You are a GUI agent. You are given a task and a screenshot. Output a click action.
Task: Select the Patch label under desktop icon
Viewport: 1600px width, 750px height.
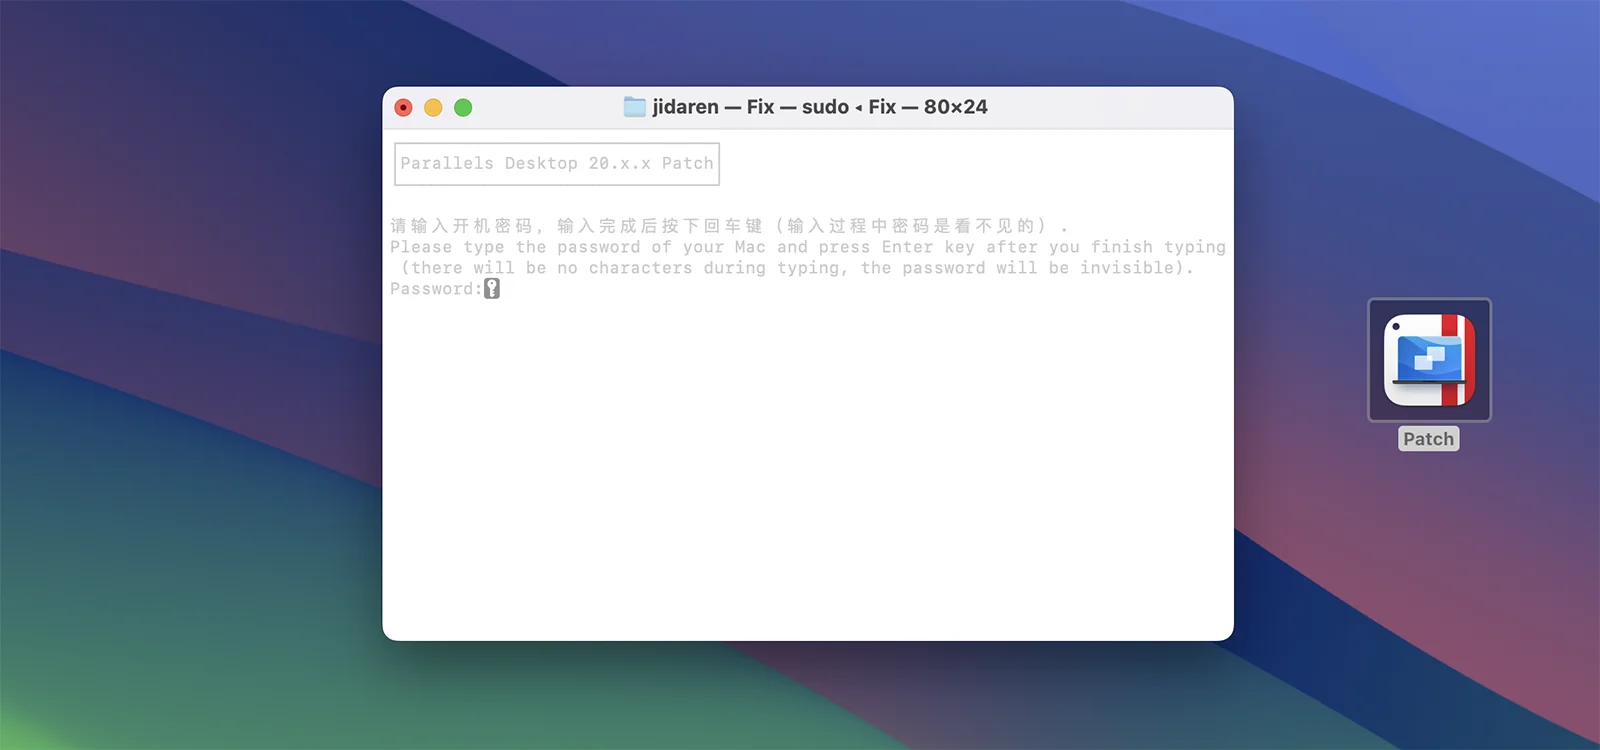tap(1428, 439)
